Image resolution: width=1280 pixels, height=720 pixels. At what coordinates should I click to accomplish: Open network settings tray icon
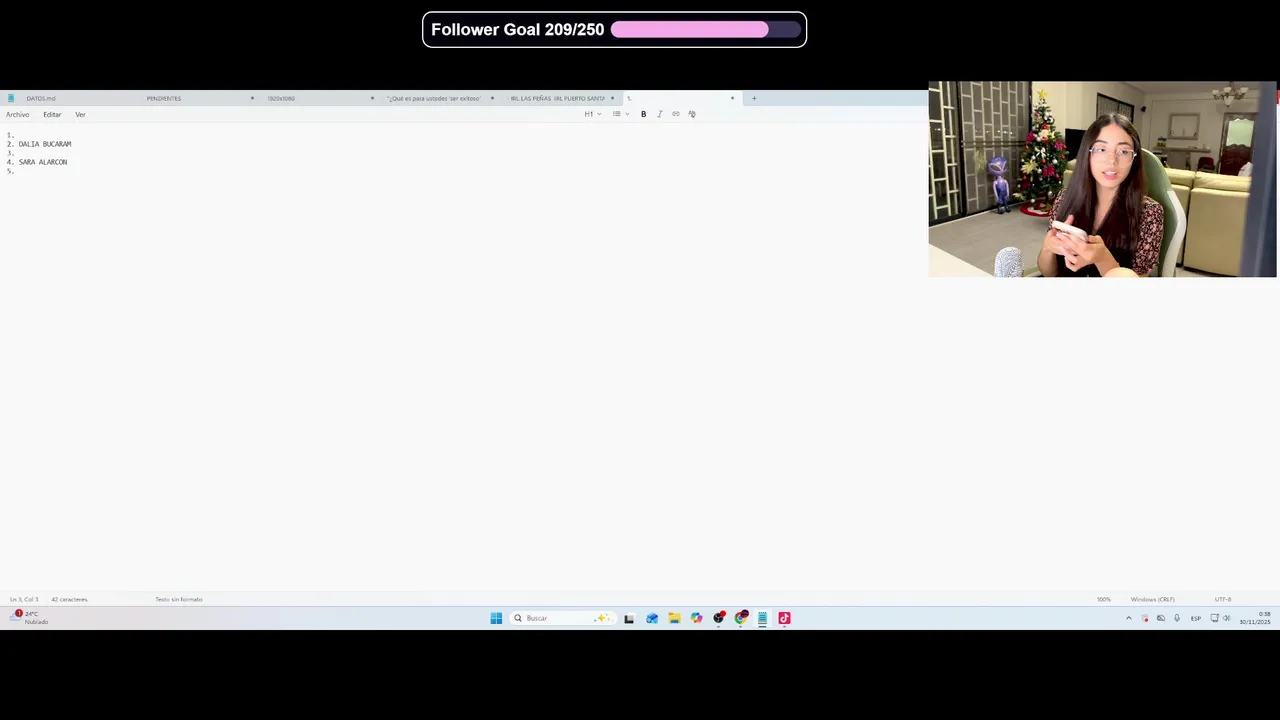pos(1214,618)
